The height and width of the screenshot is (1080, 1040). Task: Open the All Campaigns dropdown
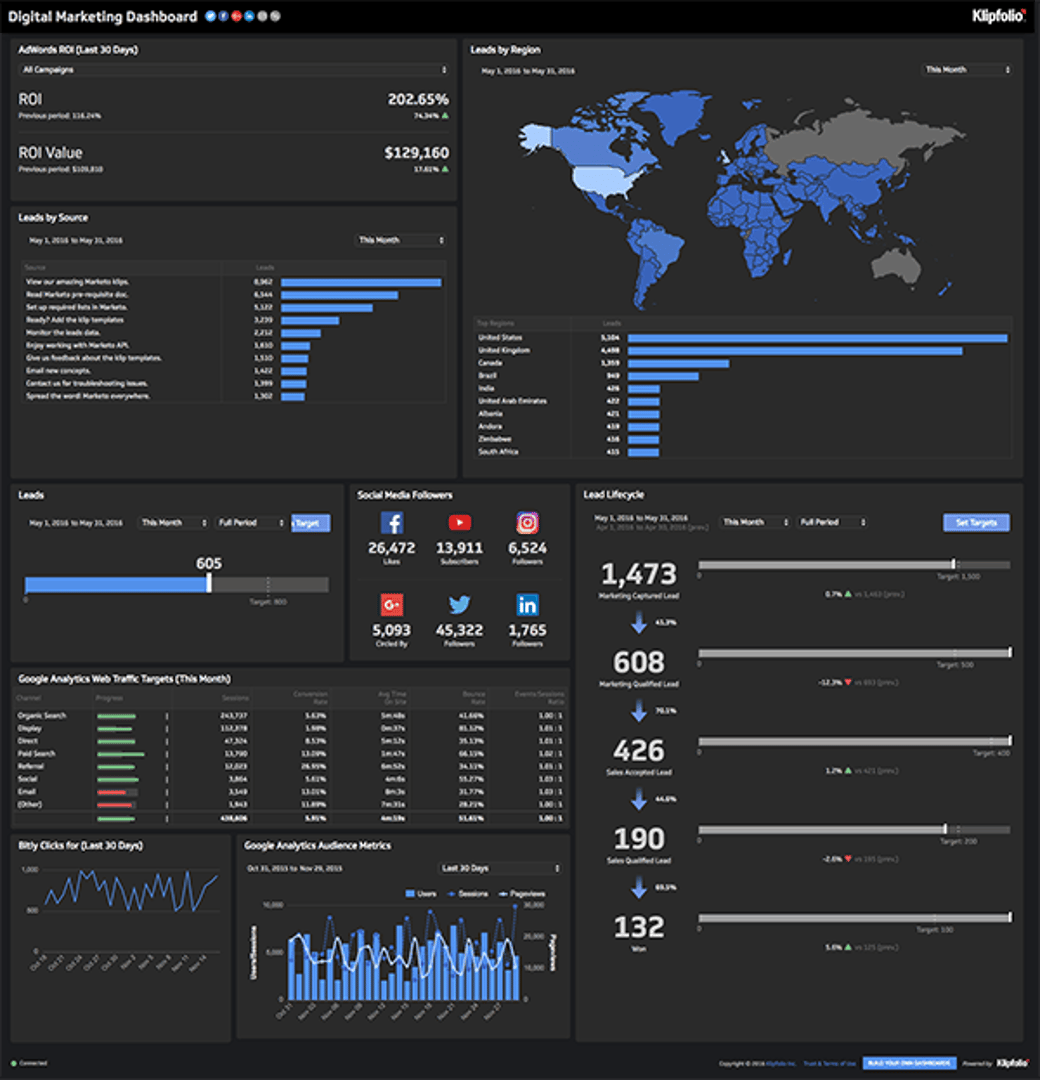[234, 70]
